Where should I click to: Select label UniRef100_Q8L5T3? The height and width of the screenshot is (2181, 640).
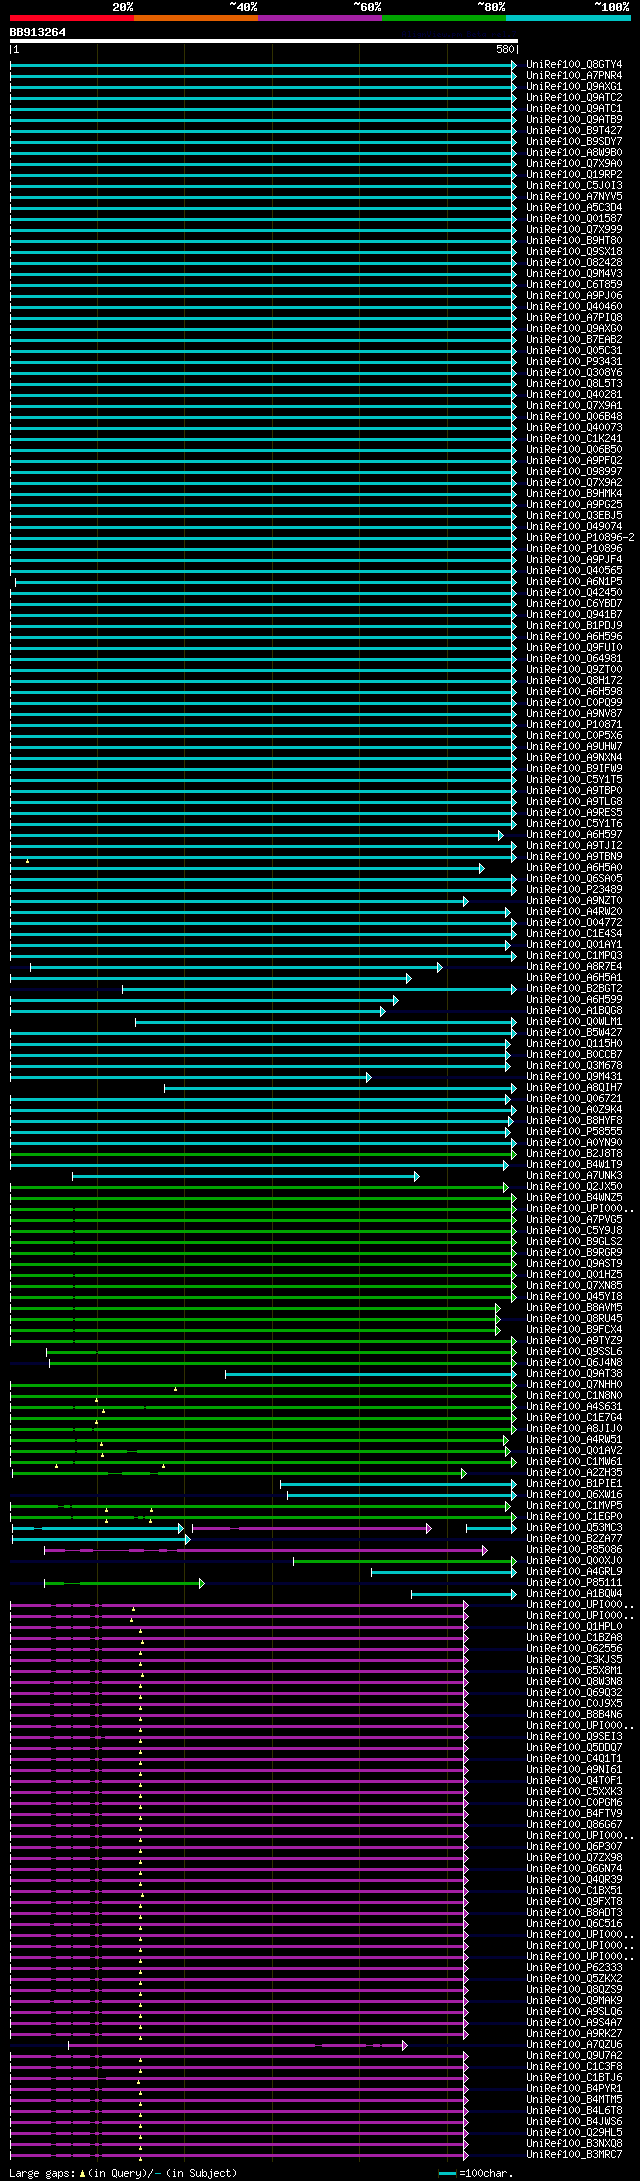574,384
